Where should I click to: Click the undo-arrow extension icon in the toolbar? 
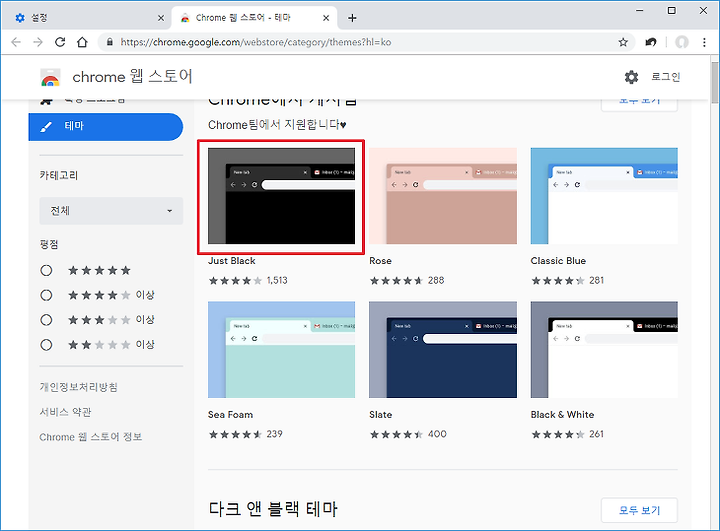[651, 42]
